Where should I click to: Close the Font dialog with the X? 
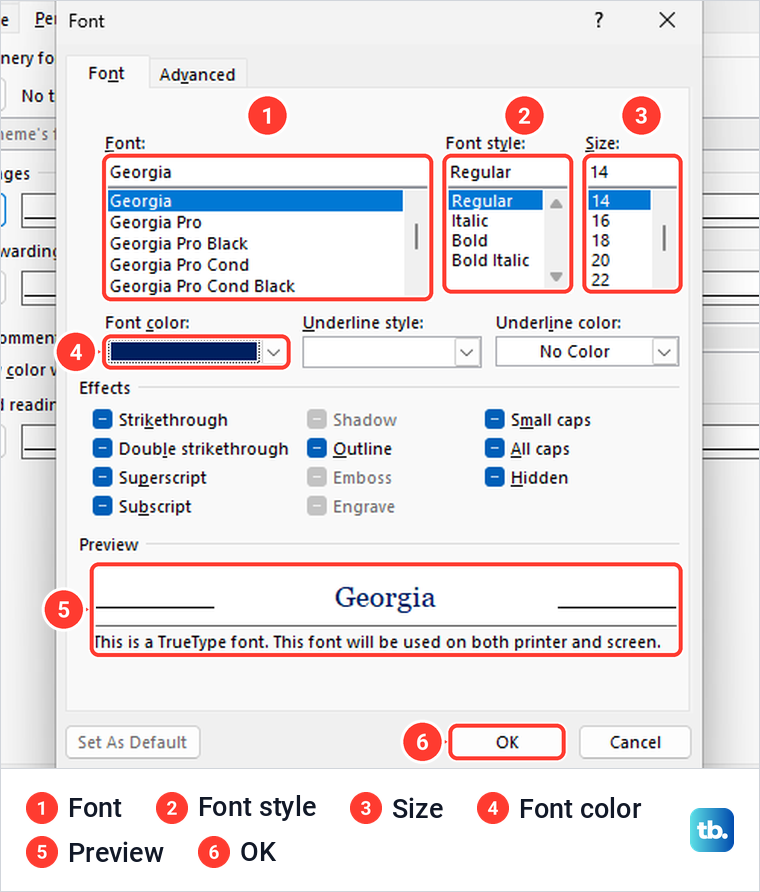667,20
